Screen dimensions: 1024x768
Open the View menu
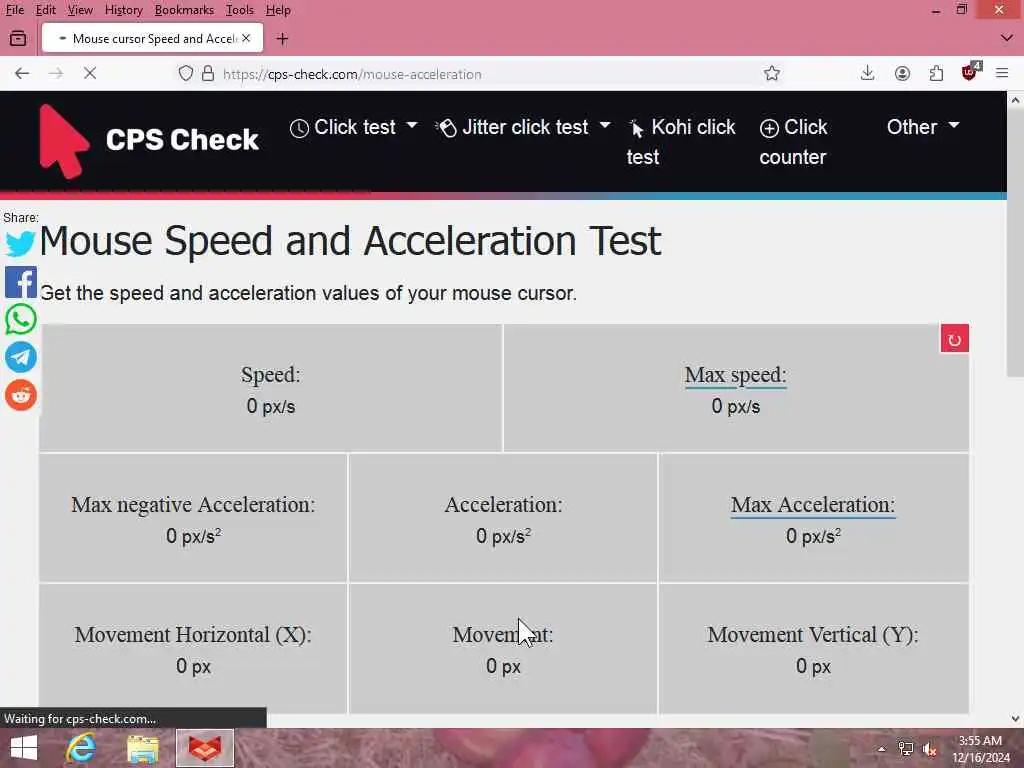tap(80, 10)
